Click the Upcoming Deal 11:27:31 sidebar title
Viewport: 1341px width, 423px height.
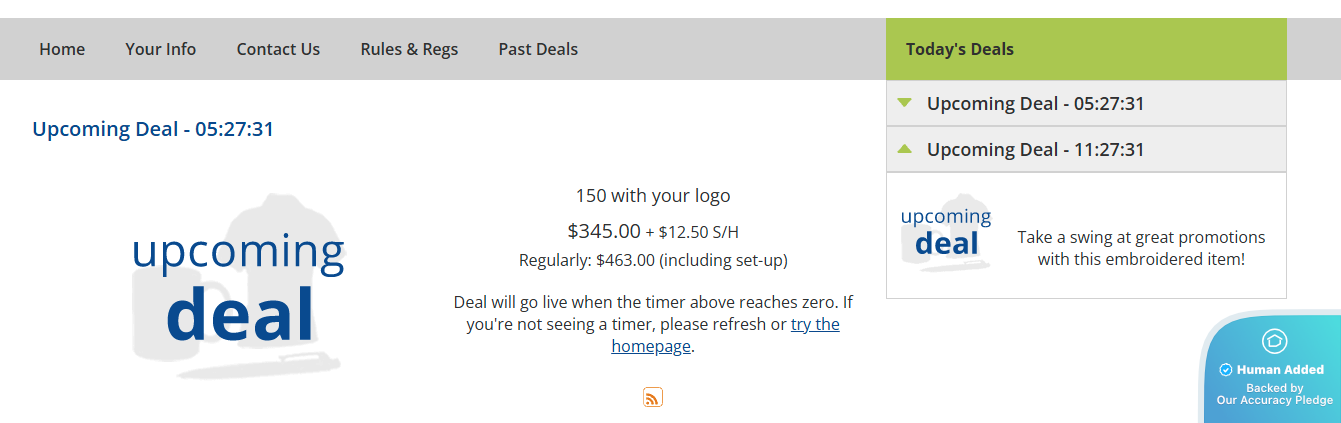point(1035,149)
